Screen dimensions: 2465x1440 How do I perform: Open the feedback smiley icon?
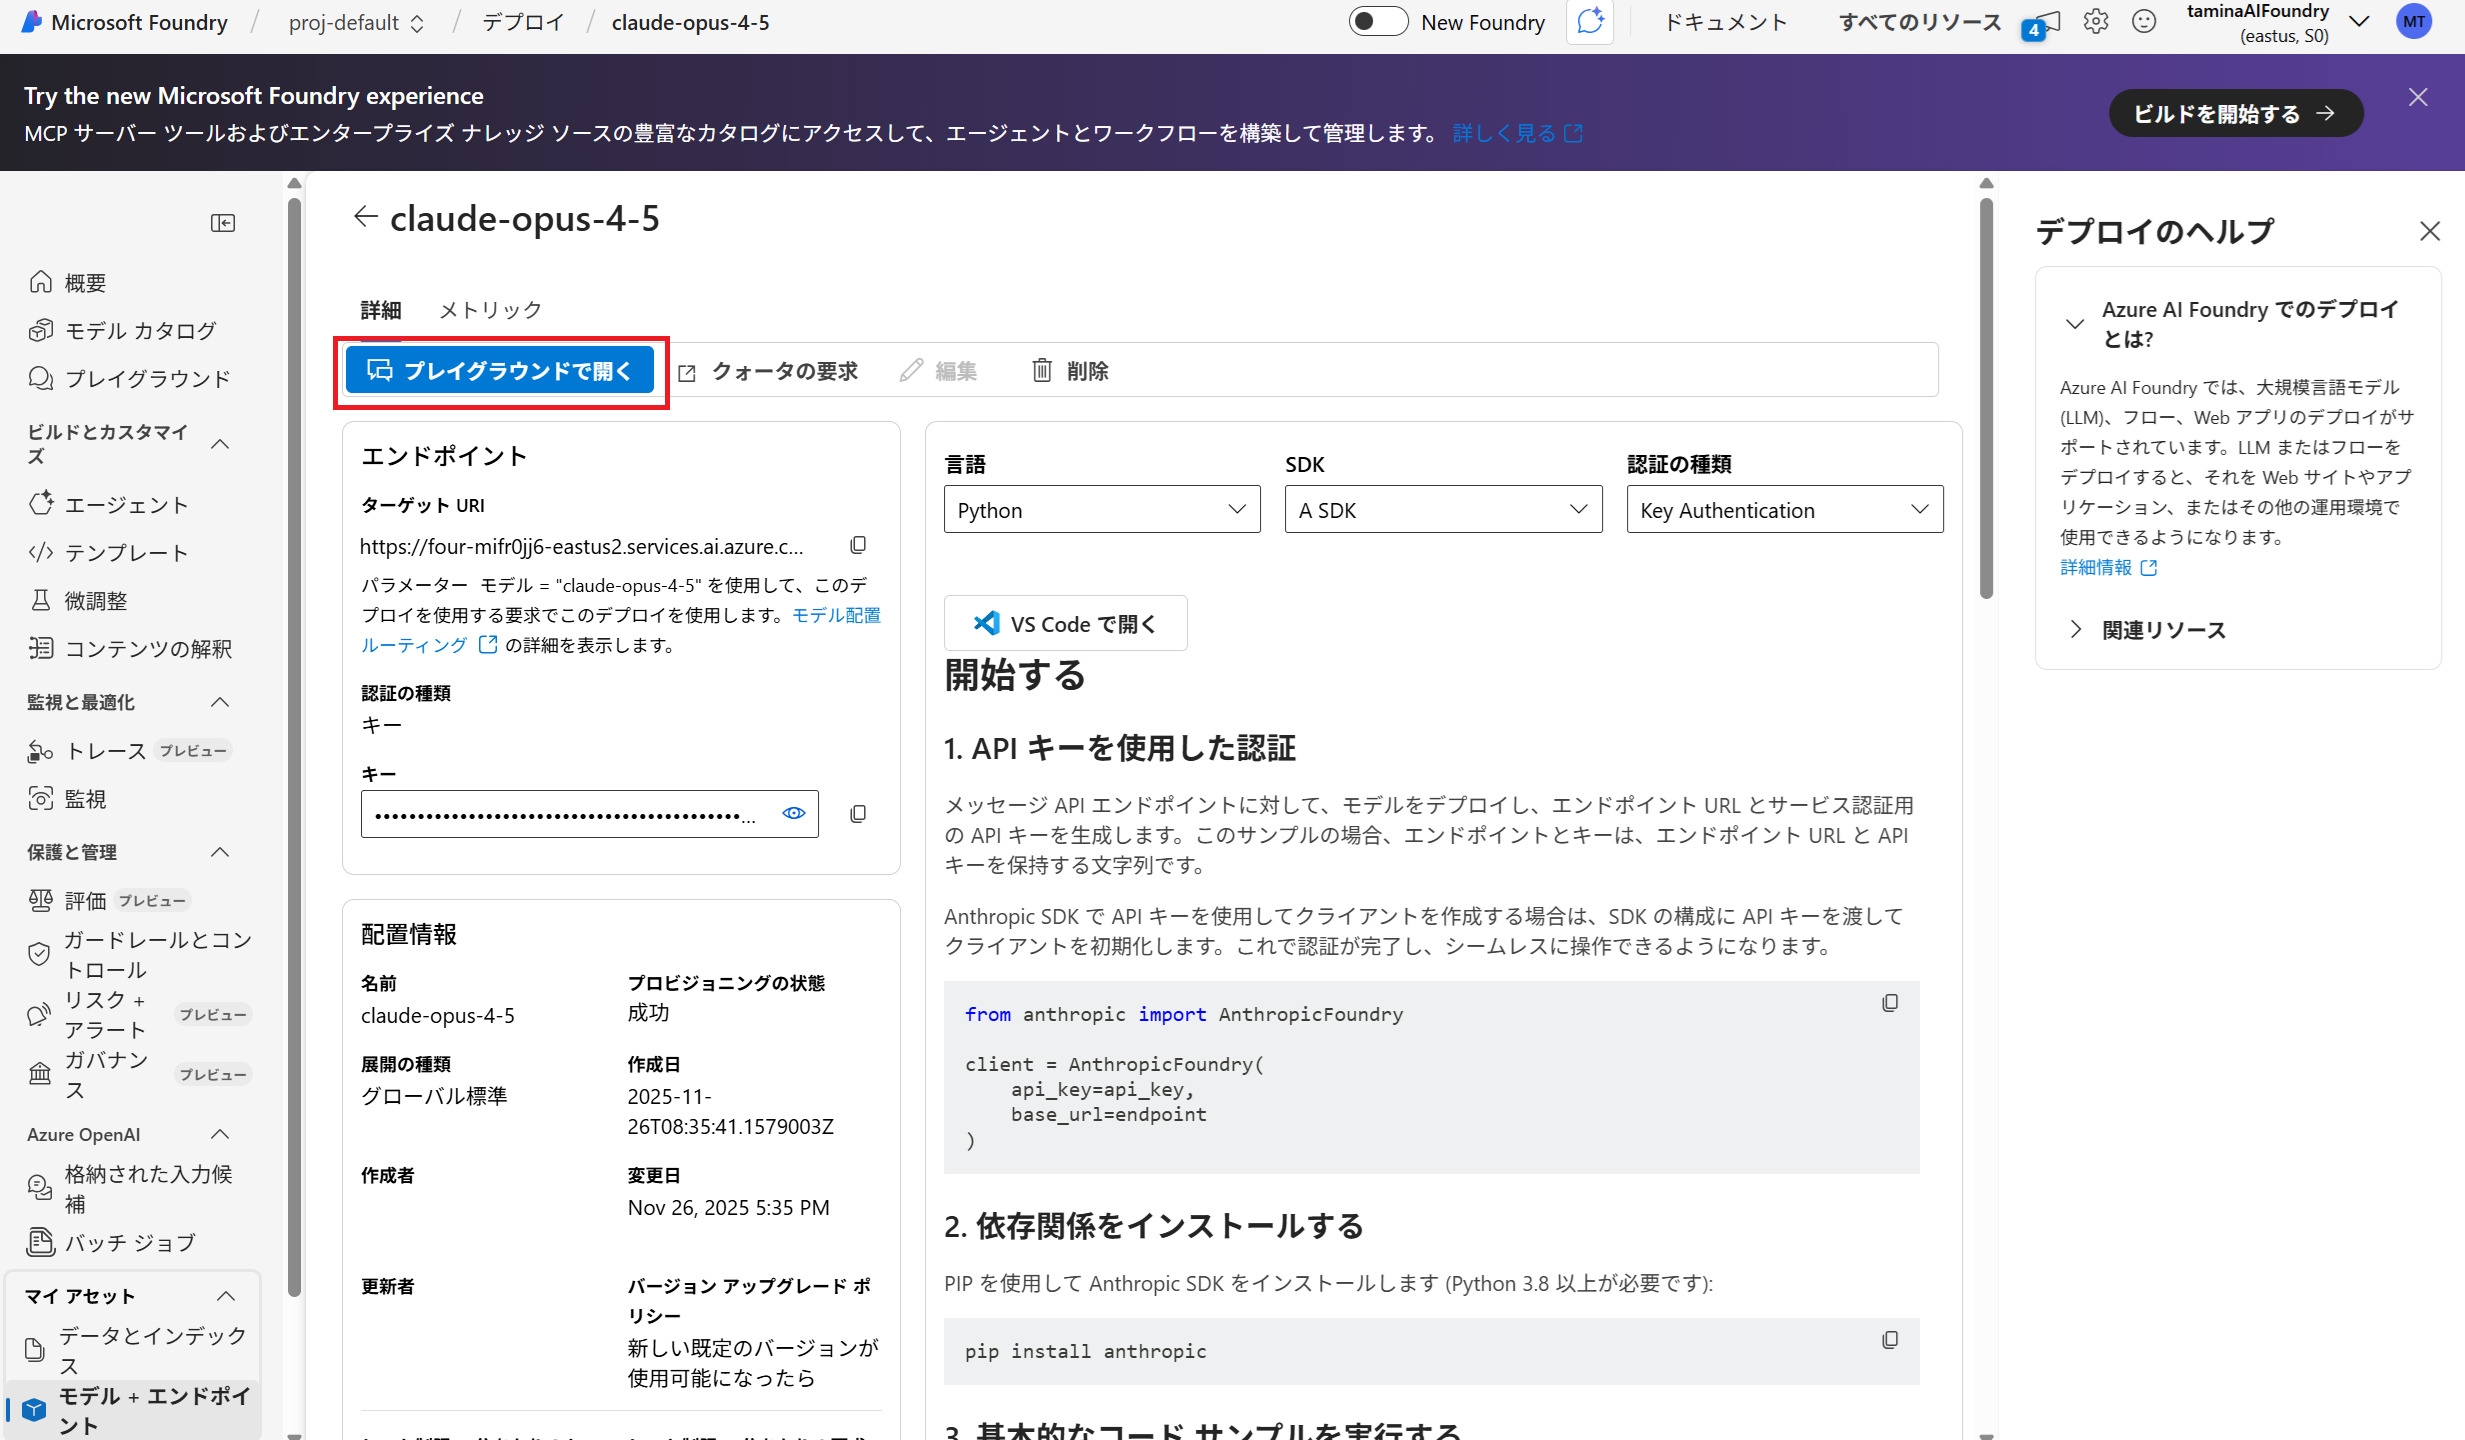[x=2143, y=22]
